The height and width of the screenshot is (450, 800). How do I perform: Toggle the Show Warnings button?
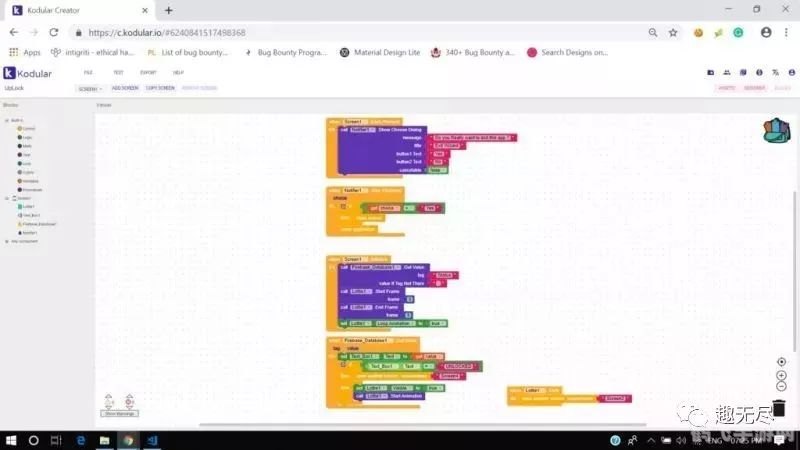120,413
